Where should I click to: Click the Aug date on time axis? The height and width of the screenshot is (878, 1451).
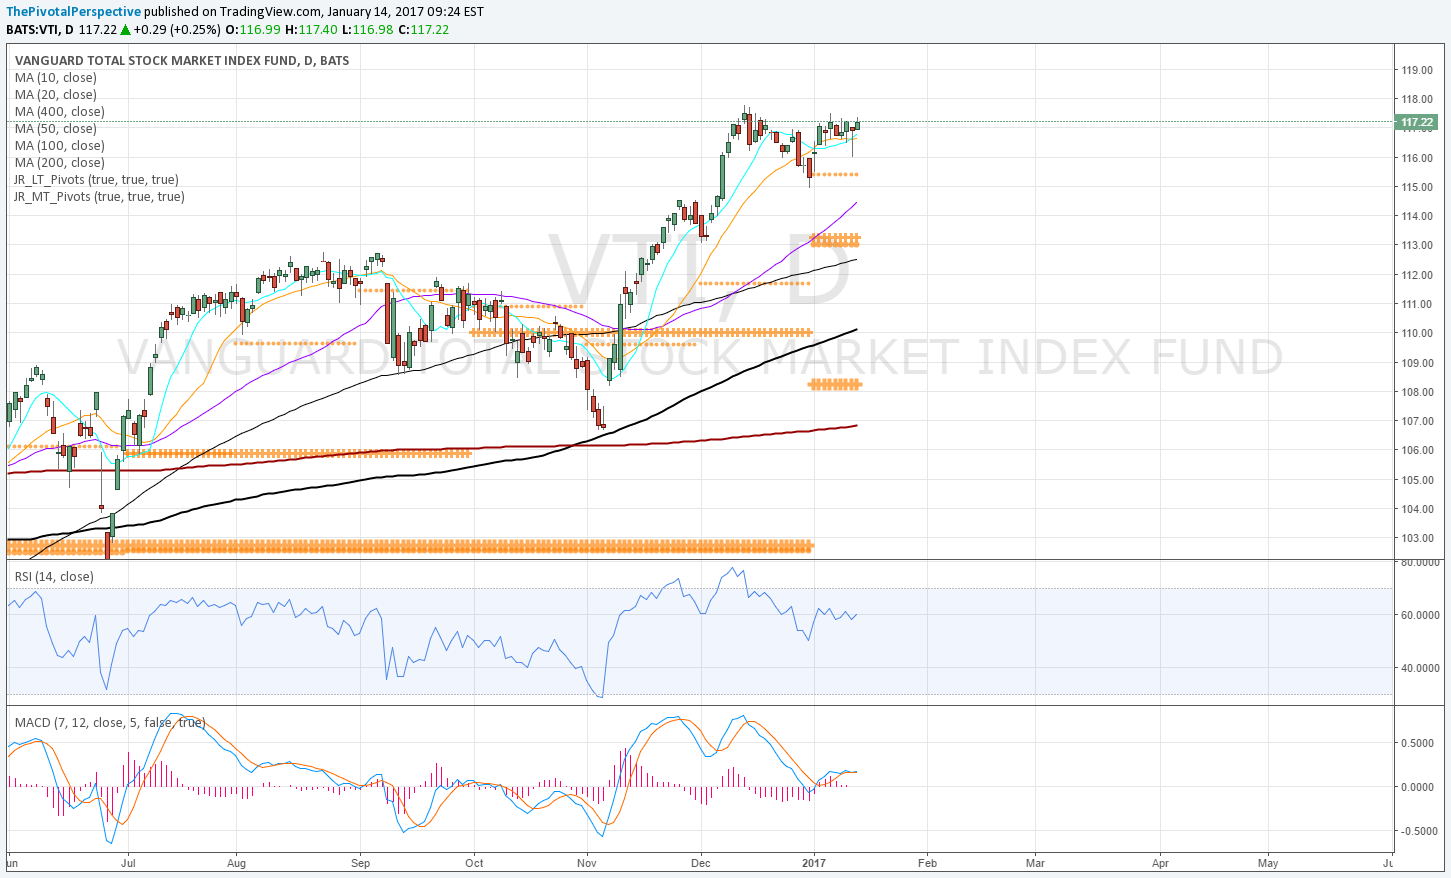coord(236,863)
